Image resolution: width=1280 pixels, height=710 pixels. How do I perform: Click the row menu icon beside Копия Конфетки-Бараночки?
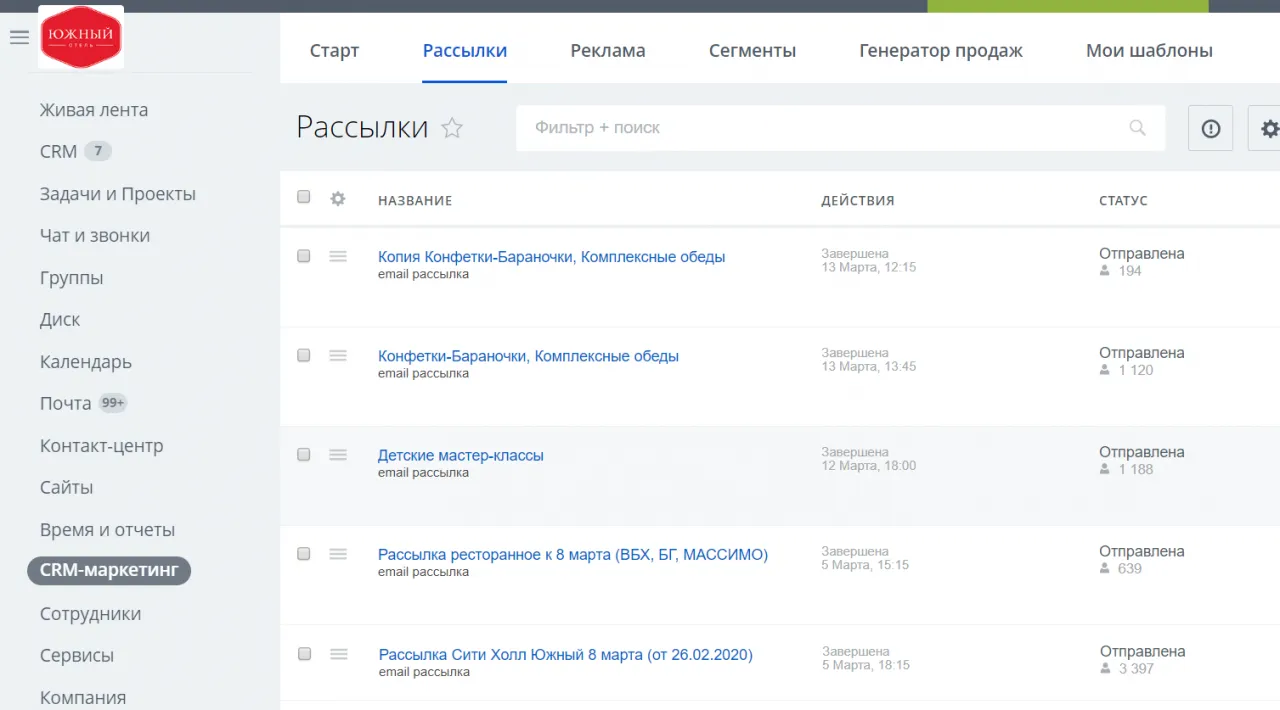click(337, 255)
